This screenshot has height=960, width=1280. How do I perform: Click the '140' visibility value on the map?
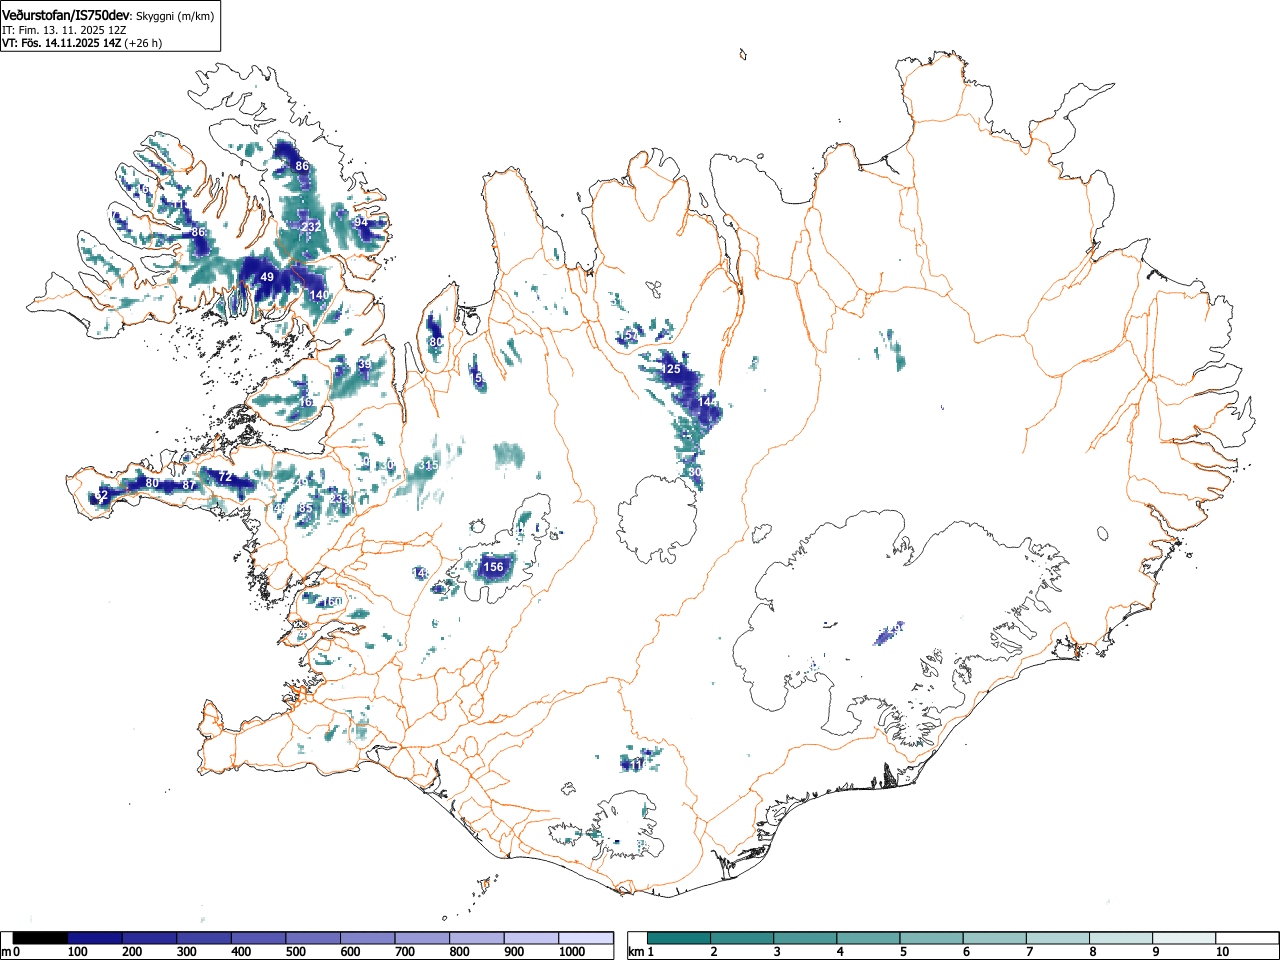(x=319, y=295)
